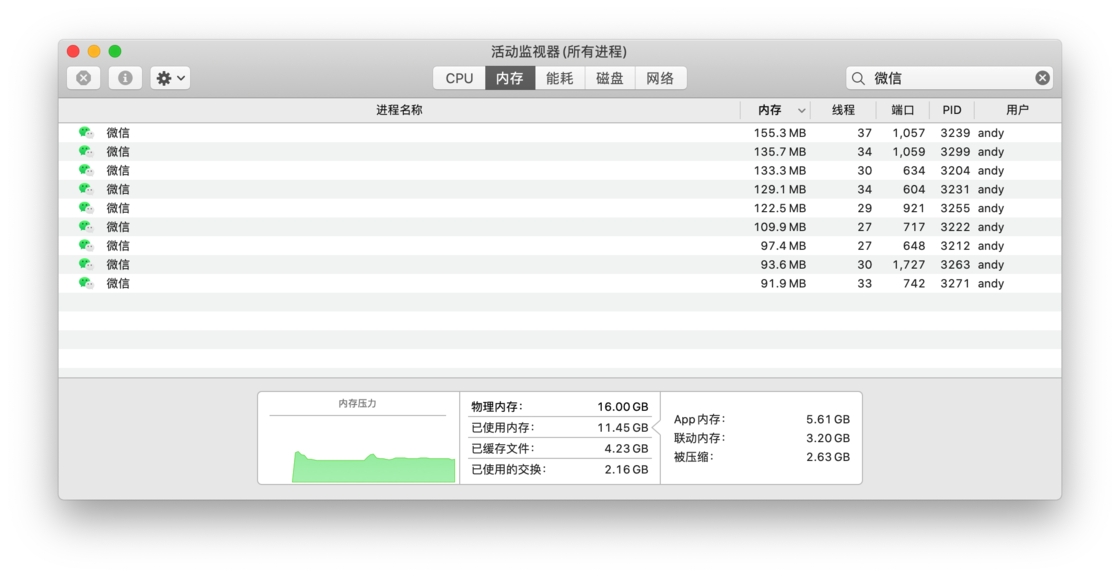This screenshot has height=577, width=1120.
Task: Open the 网络 tab
Action: tap(660, 78)
